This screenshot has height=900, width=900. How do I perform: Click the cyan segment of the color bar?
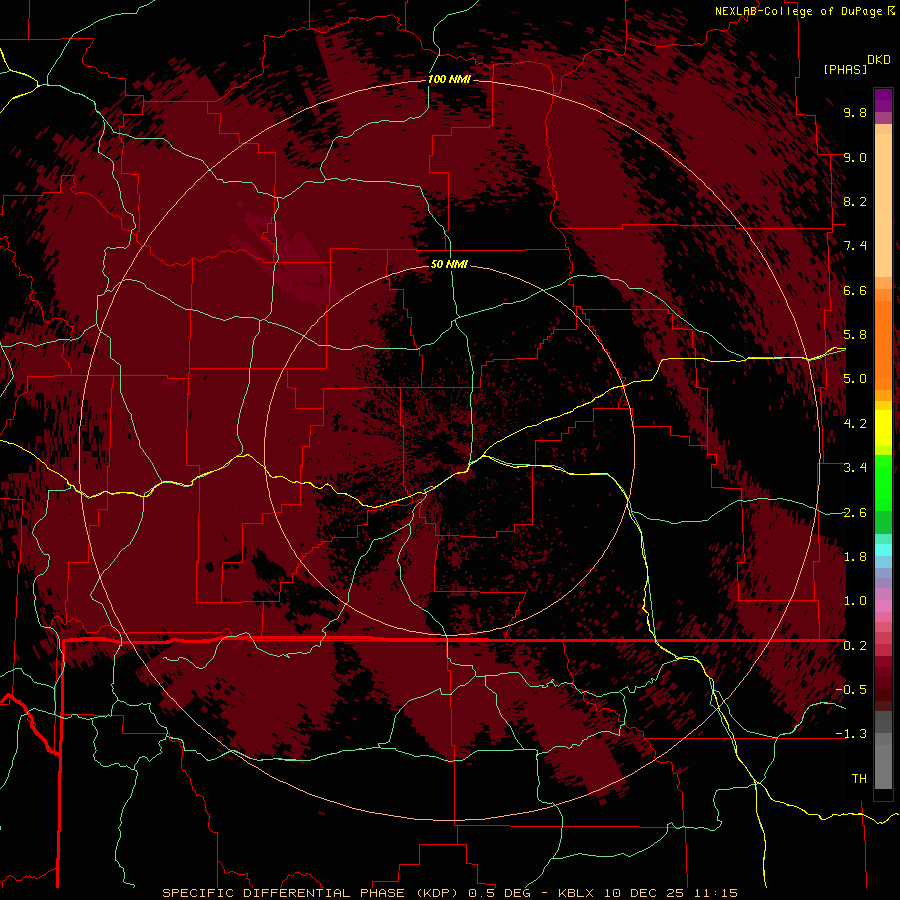coord(883,550)
